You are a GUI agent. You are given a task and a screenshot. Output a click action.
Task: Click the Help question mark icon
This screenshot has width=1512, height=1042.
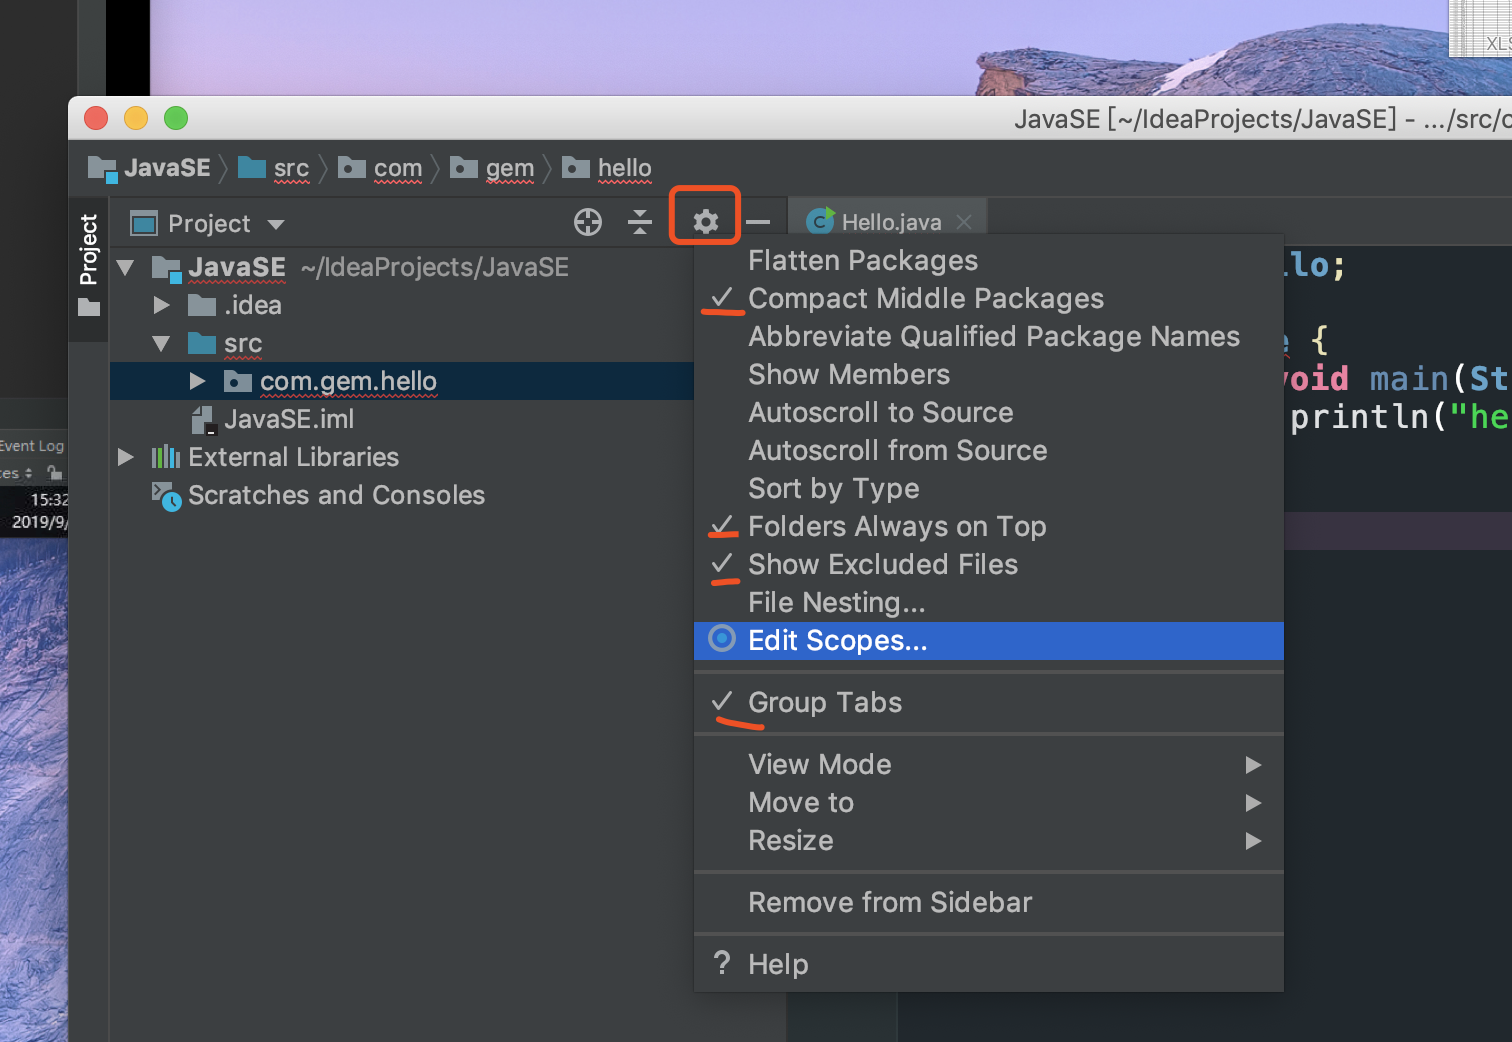coord(722,963)
